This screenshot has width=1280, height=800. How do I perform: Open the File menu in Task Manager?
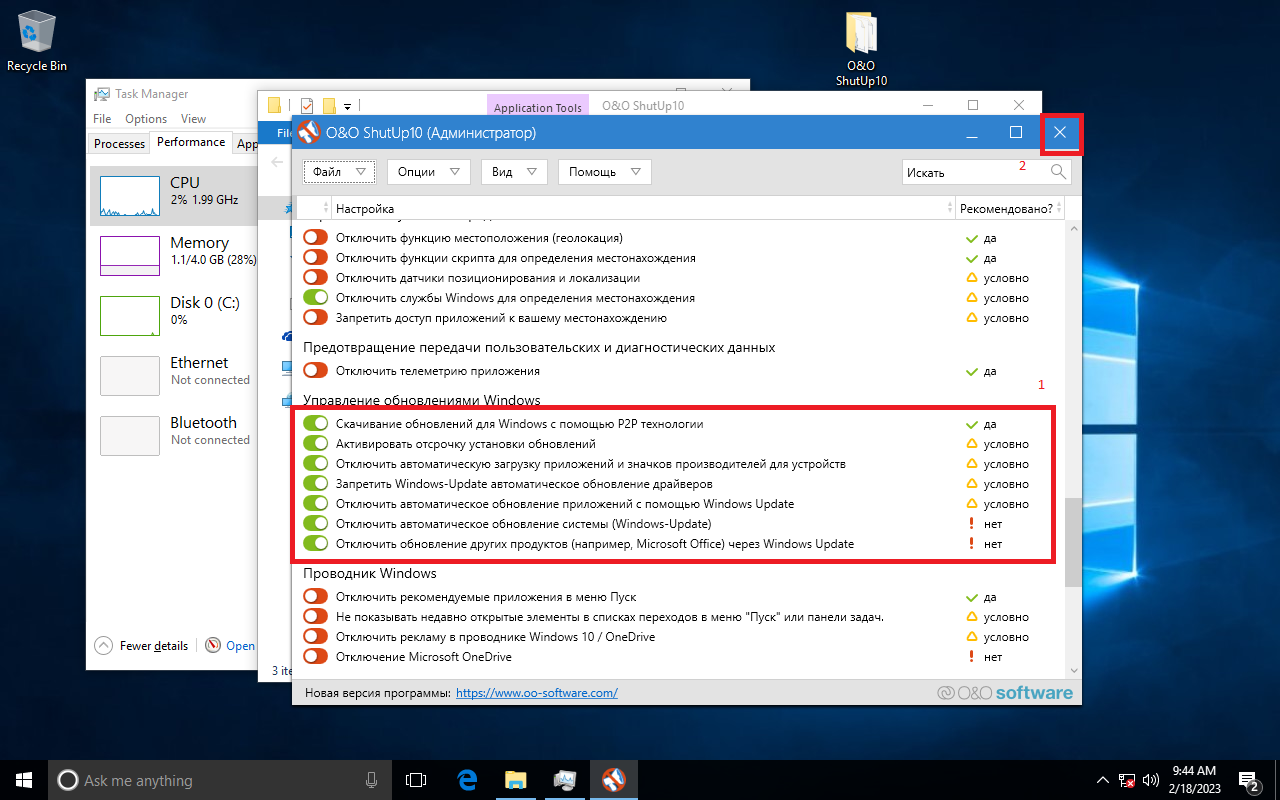pyautogui.click(x=102, y=119)
